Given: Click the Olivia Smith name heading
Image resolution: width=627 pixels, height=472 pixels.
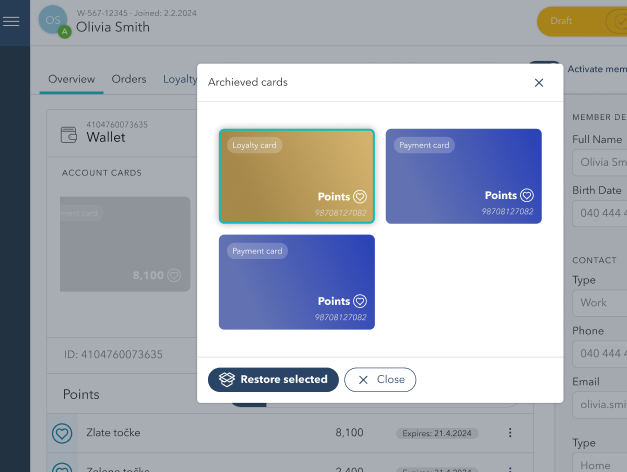Looking at the screenshot, I should 113,27.
